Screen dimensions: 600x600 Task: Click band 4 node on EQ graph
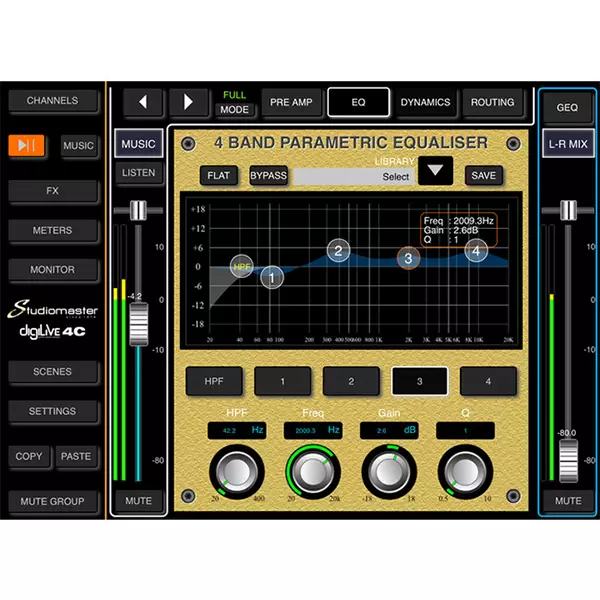tap(476, 252)
